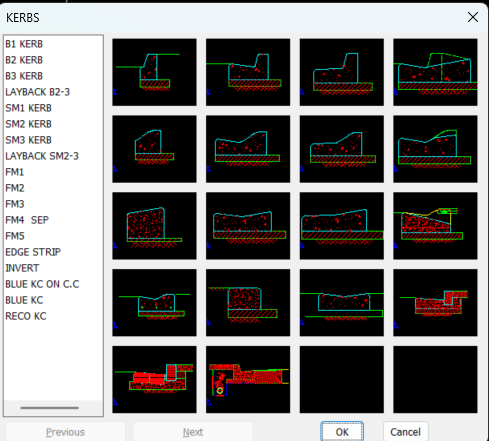This screenshot has width=489, height=441.
Task: Pick SM3 KERB from the list
Action: pos(28,140)
